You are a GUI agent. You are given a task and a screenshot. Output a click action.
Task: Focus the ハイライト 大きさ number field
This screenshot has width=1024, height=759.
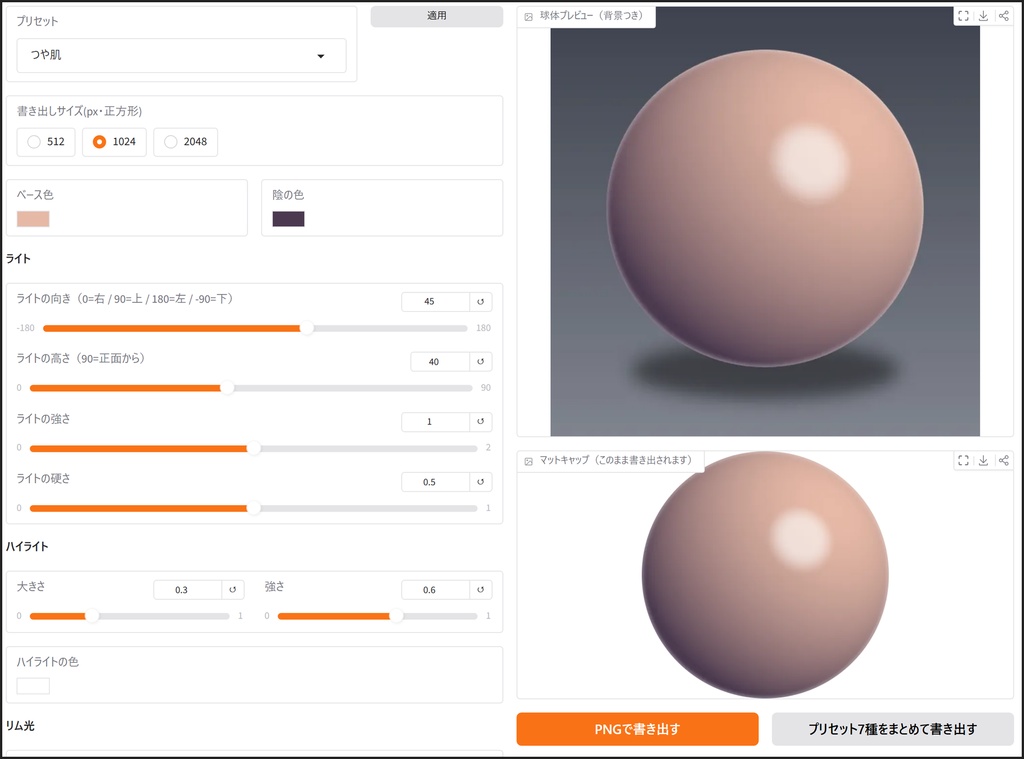[188, 590]
